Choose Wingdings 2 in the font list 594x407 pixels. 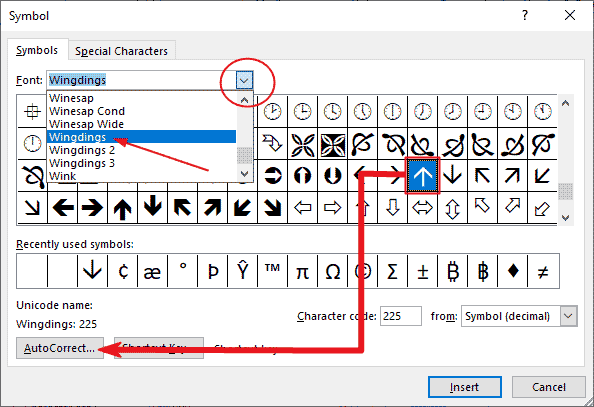click(x=142, y=150)
